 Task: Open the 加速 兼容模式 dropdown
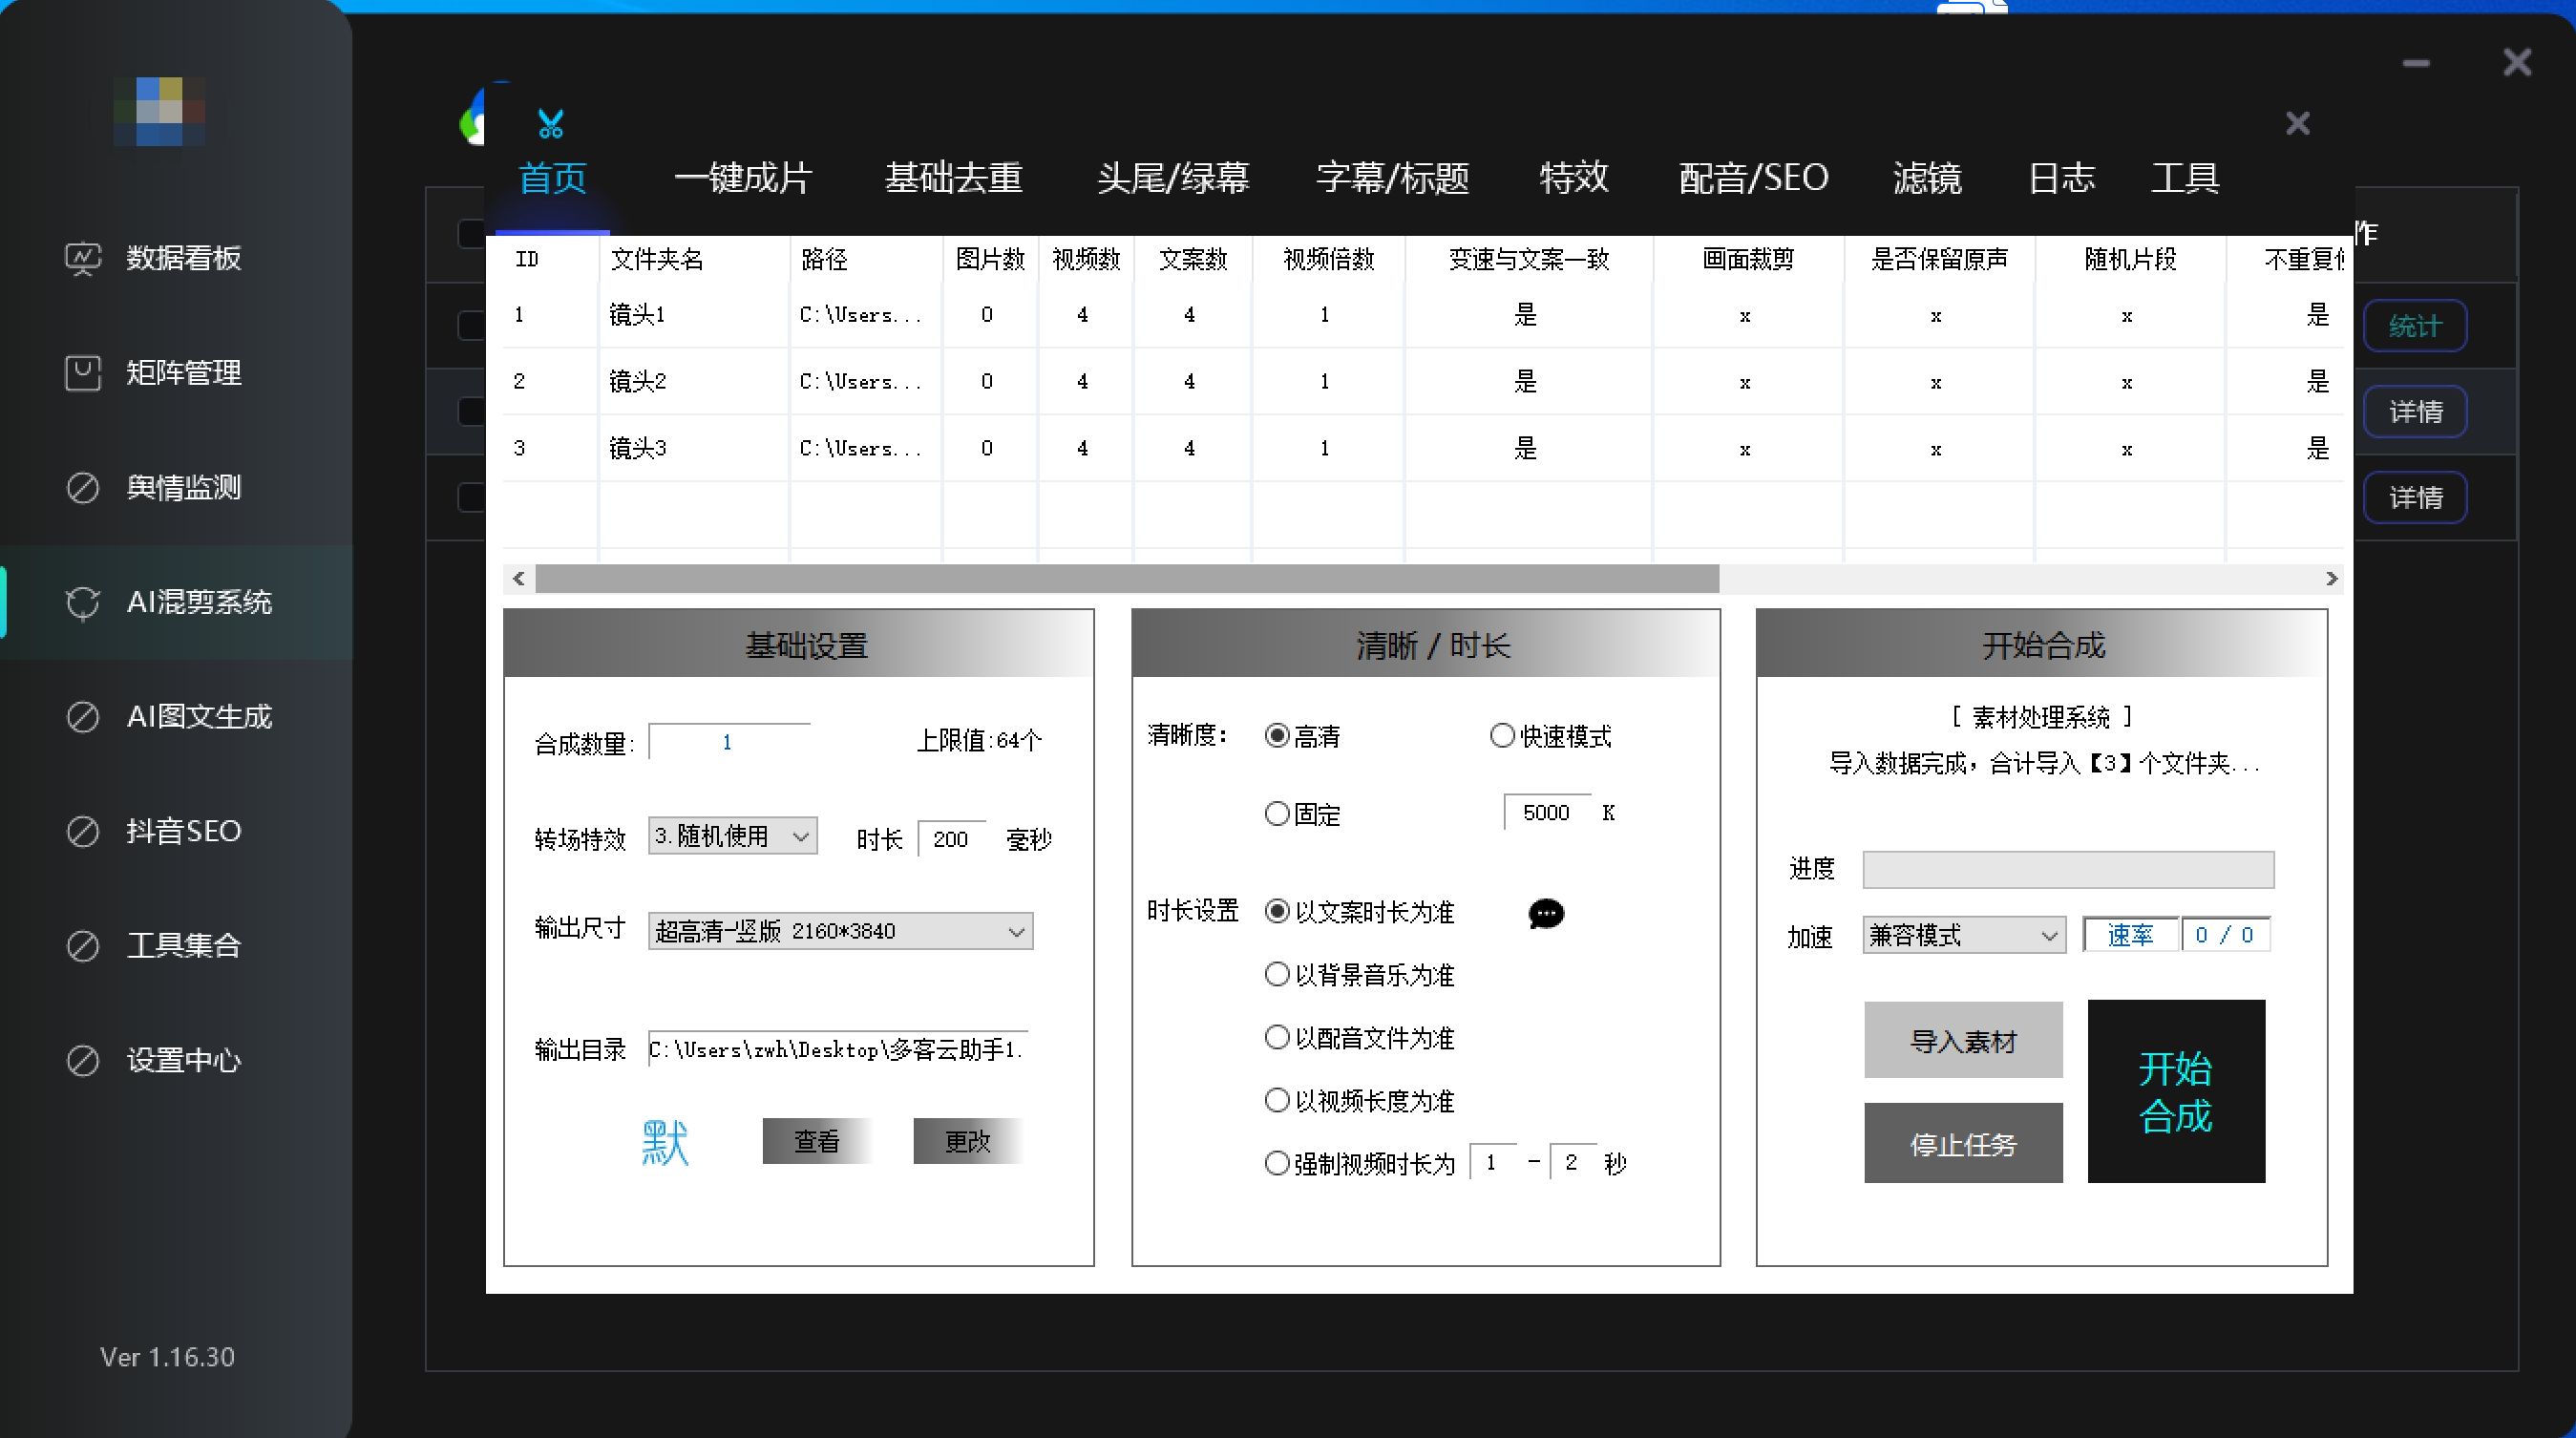point(1963,936)
